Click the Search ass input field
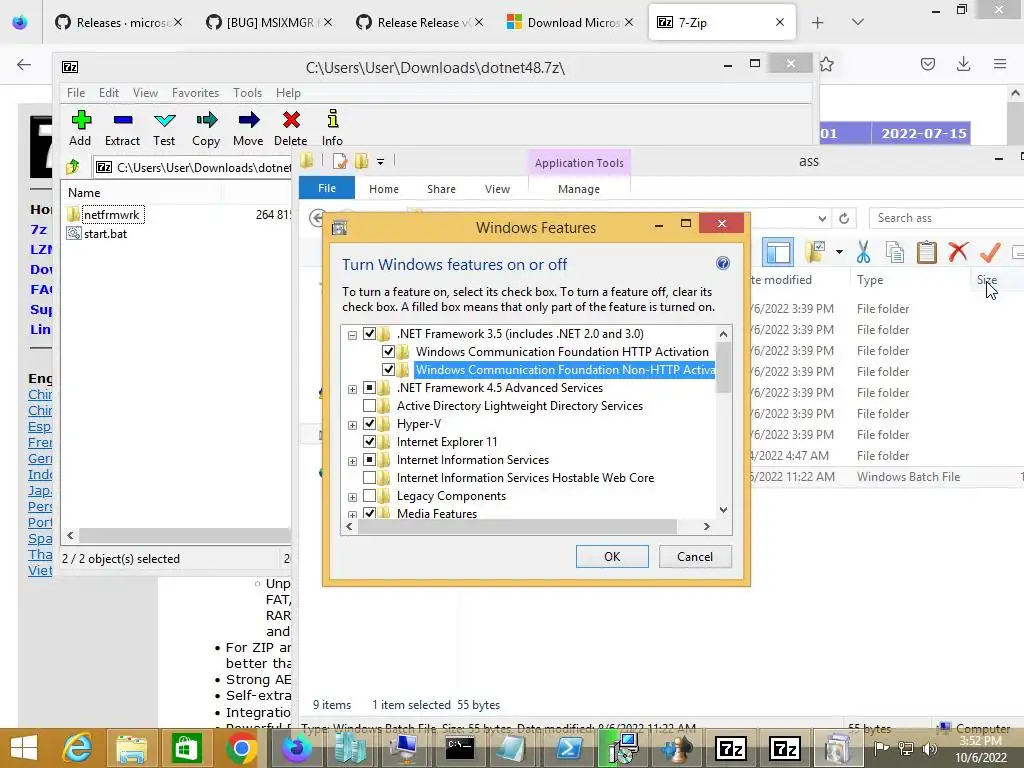Screen dimensions: 1024x768 click(x=946, y=218)
